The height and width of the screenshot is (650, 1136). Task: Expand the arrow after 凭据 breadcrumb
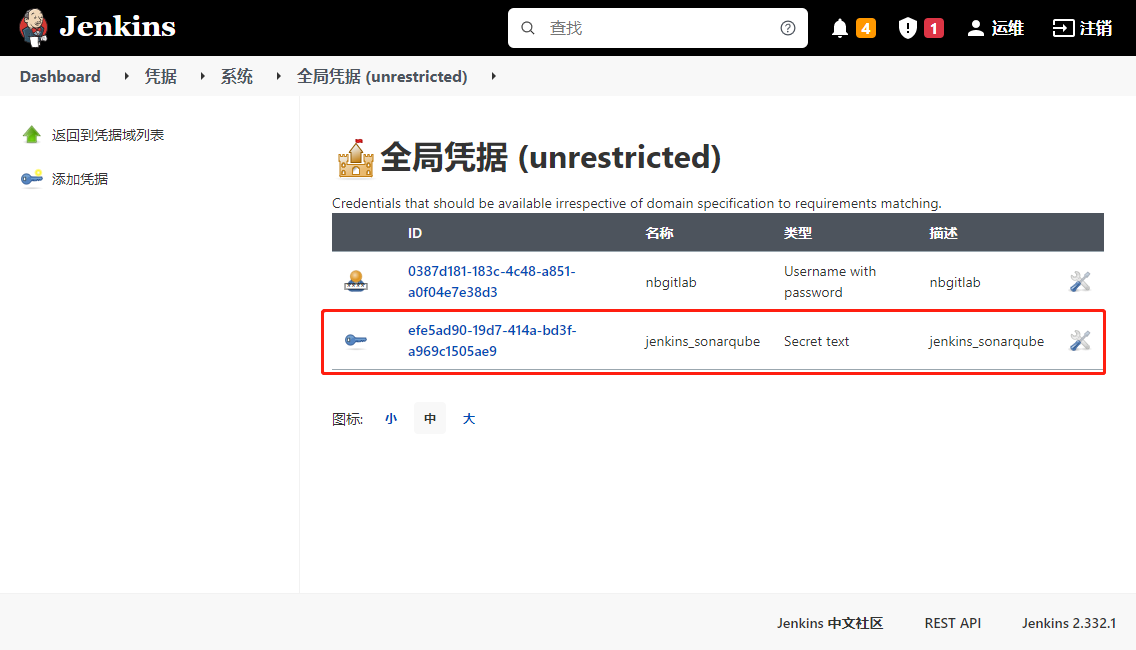click(203, 76)
